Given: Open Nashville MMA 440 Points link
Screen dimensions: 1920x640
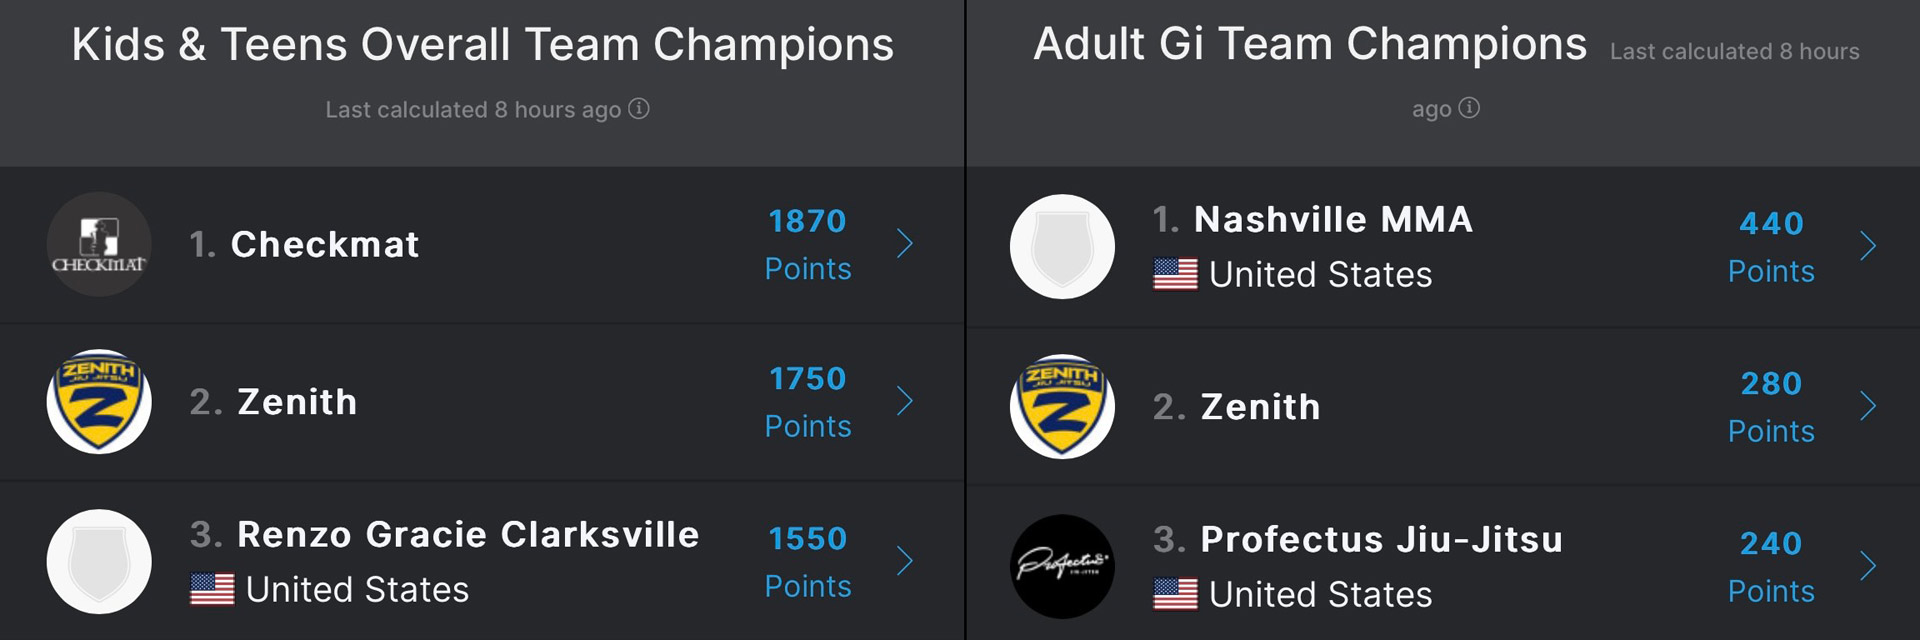Looking at the screenshot, I should (x=1771, y=247).
